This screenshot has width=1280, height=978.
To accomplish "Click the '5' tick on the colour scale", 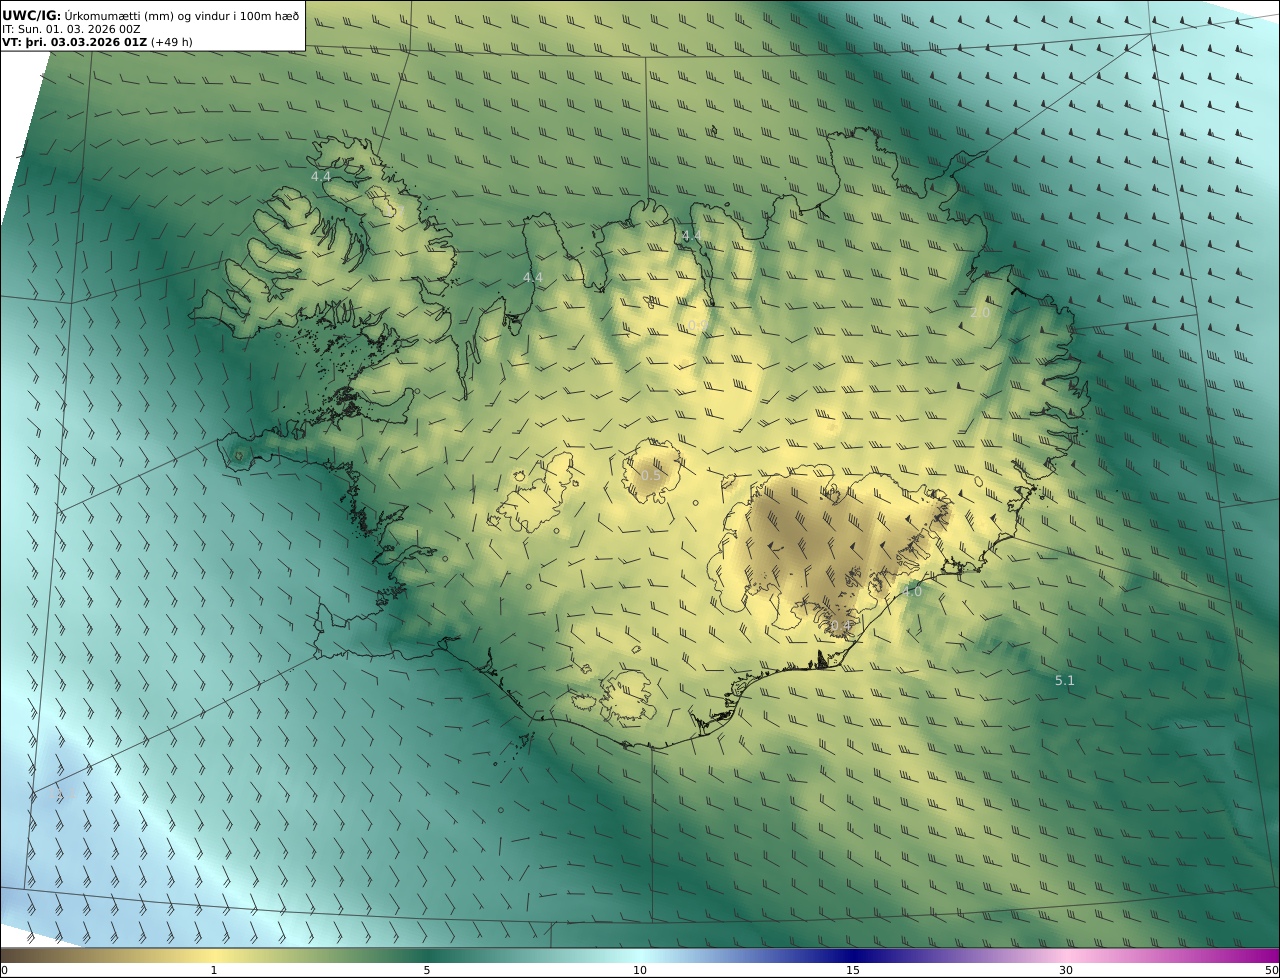I will (427, 970).
